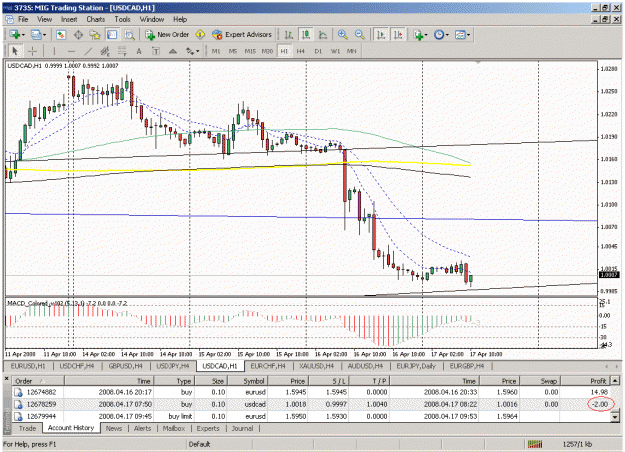Select the text label T tool
This screenshot has height=452, width=625.
pyautogui.click(x=156, y=51)
